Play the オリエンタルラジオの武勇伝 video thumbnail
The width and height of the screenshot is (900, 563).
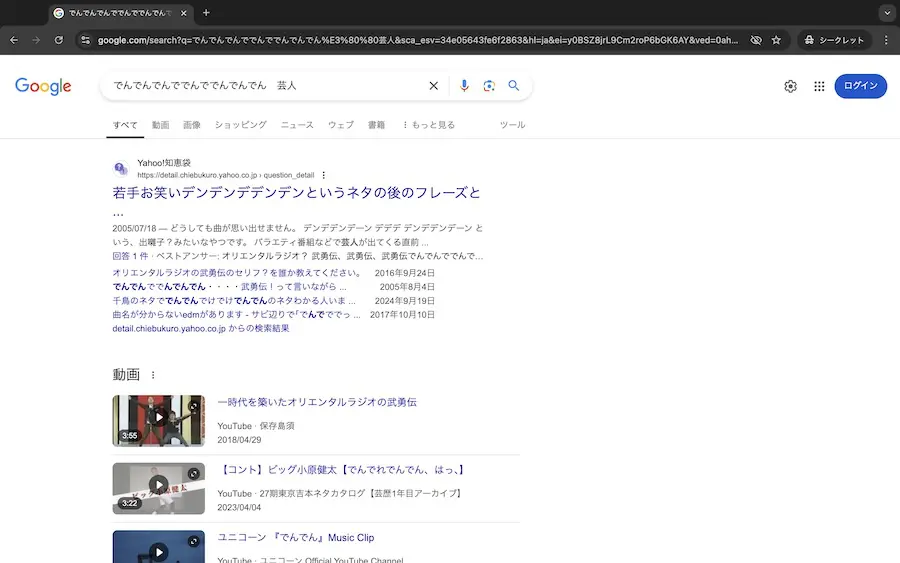tap(158, 420)
